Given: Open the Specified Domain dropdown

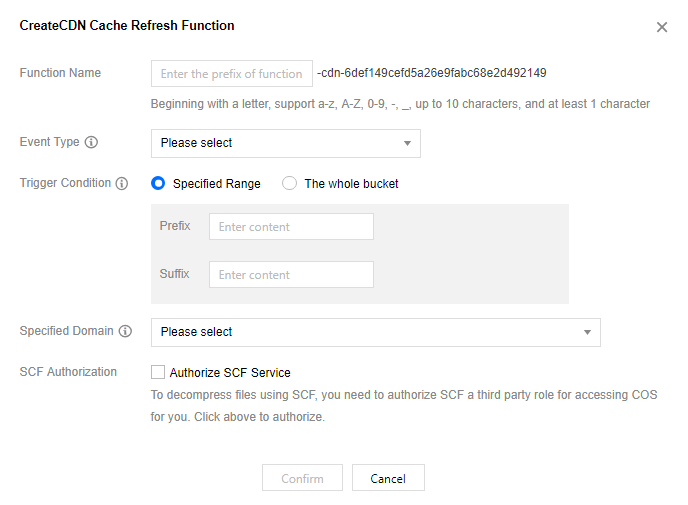Looking at the screenshot, I should point(375,332).
